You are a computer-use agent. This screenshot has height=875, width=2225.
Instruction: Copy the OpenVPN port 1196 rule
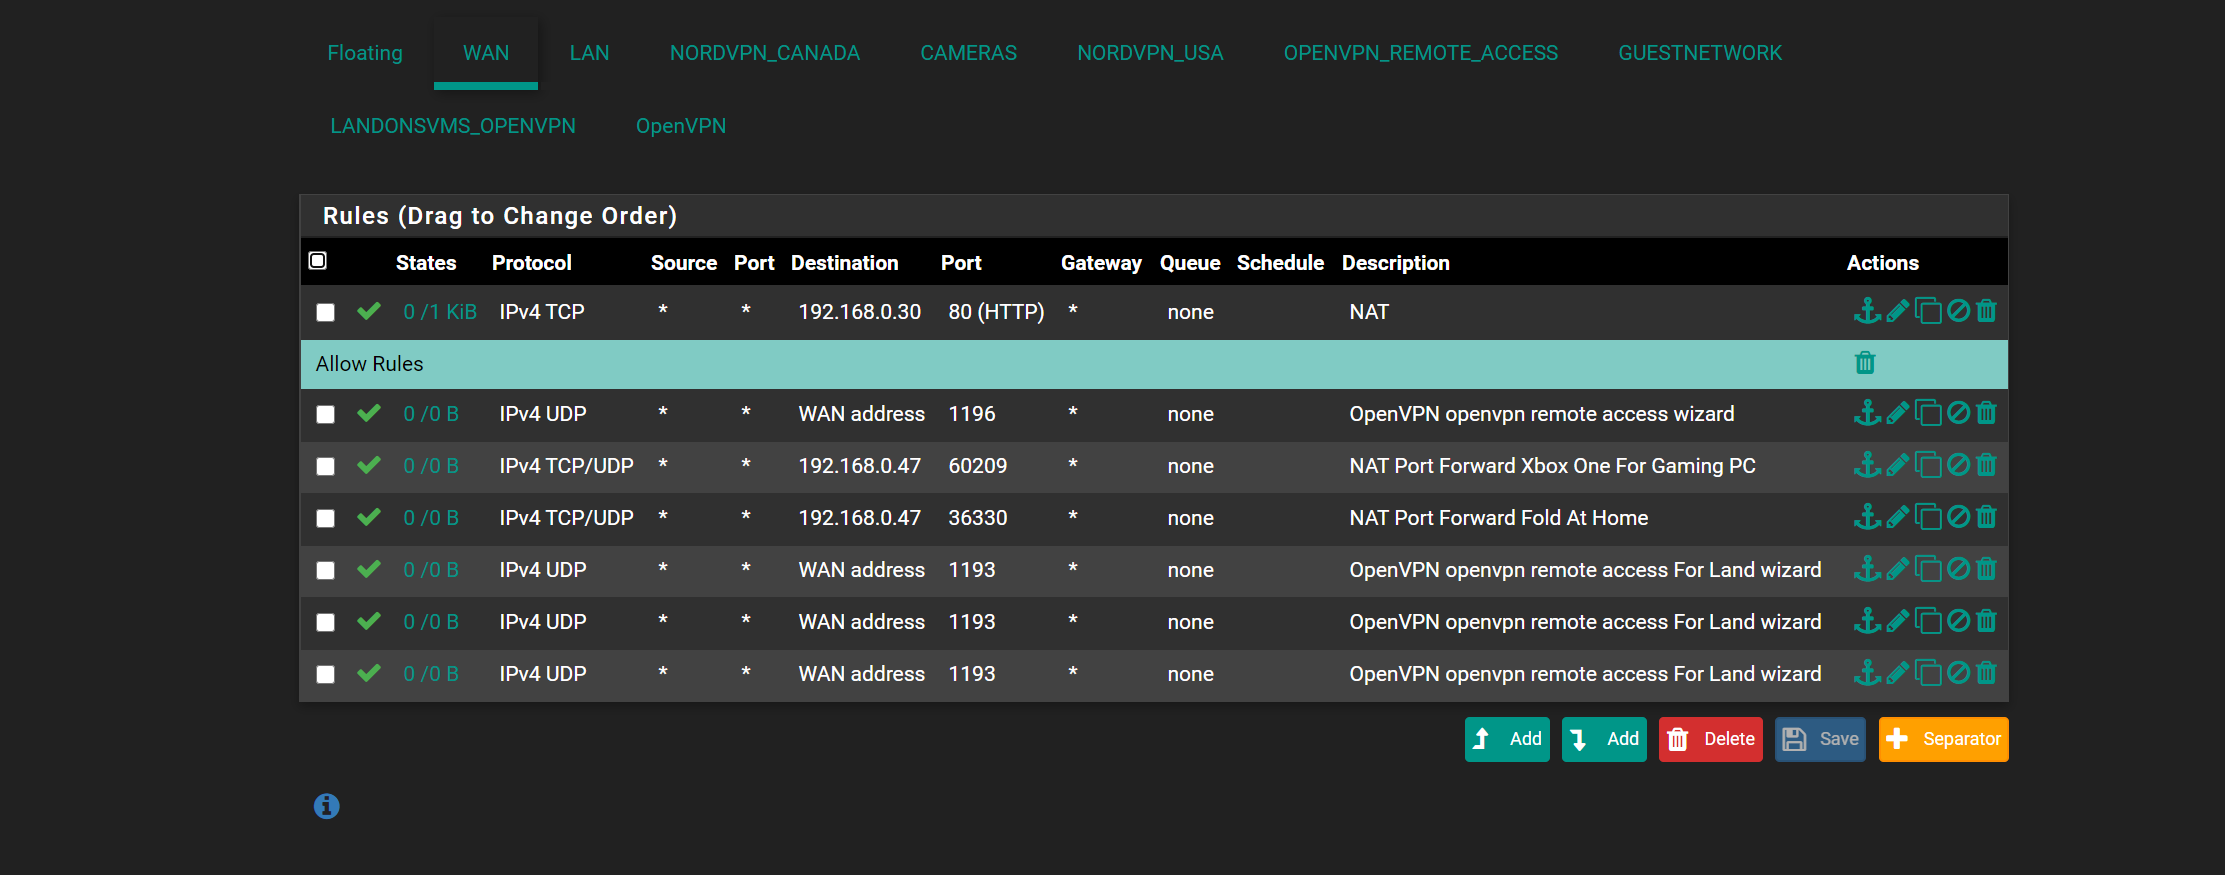pyautogui.click(x=1928, y=413)
